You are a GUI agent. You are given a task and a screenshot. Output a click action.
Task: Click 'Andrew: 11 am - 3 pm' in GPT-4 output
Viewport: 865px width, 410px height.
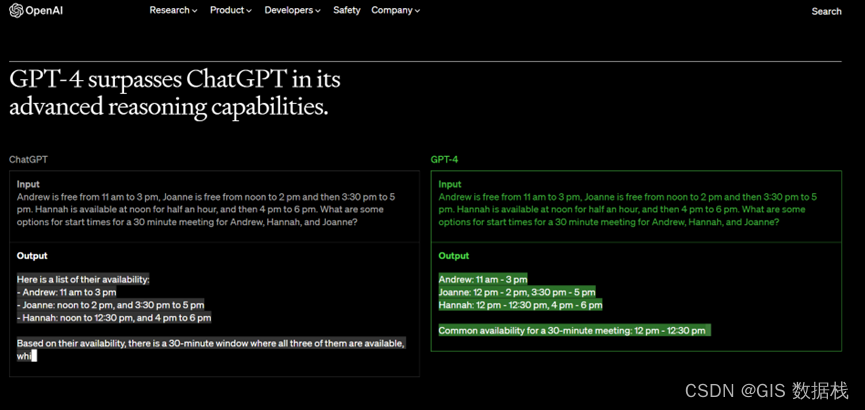click(483, 279)
